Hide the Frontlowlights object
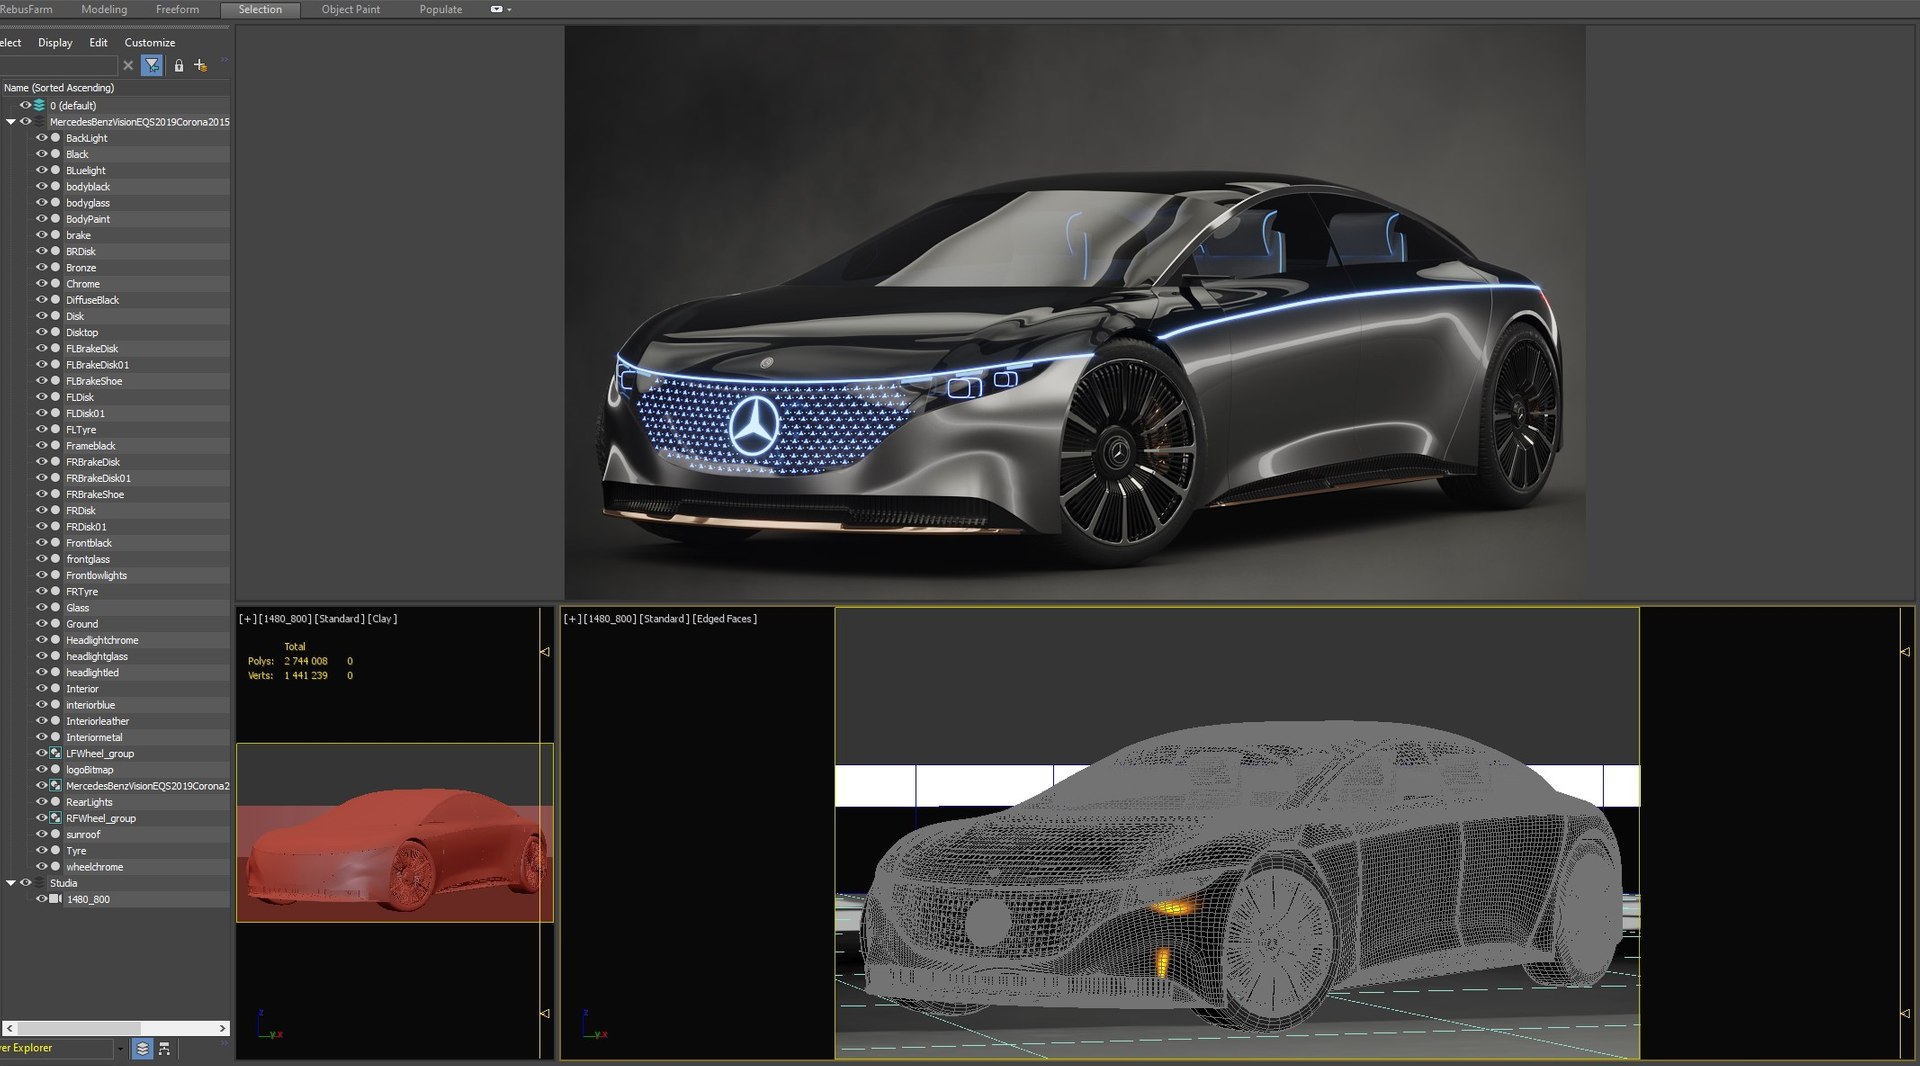Screen dimensions: 1920x1066 (x=42, y=576)
